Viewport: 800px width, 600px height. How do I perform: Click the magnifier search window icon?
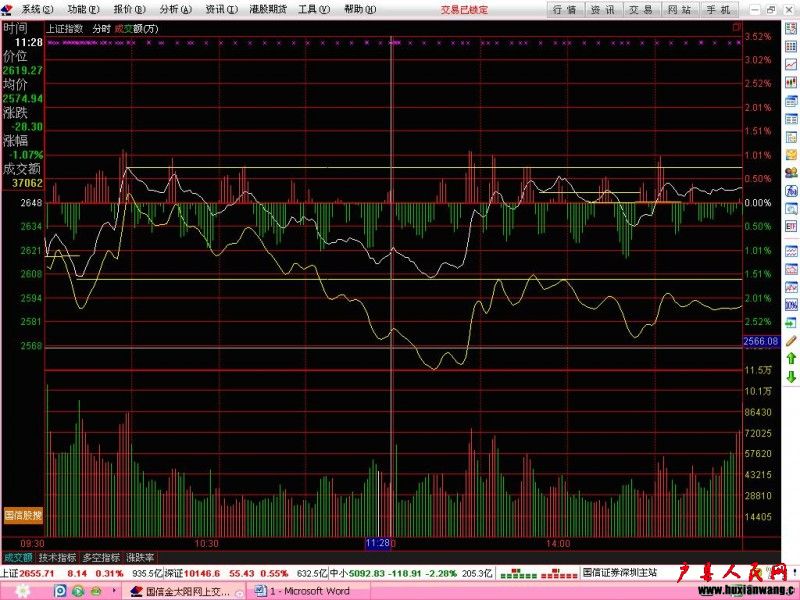791,208
